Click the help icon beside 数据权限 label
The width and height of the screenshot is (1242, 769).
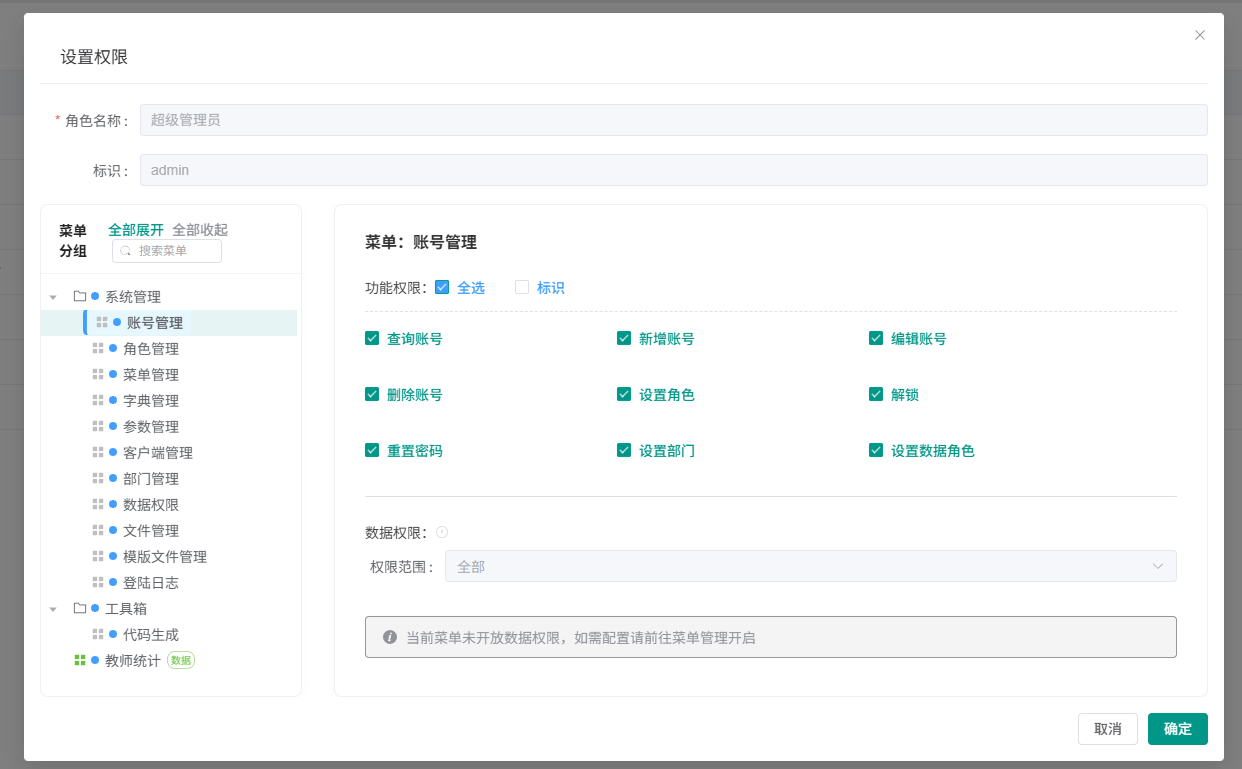(x=442, y=532)
